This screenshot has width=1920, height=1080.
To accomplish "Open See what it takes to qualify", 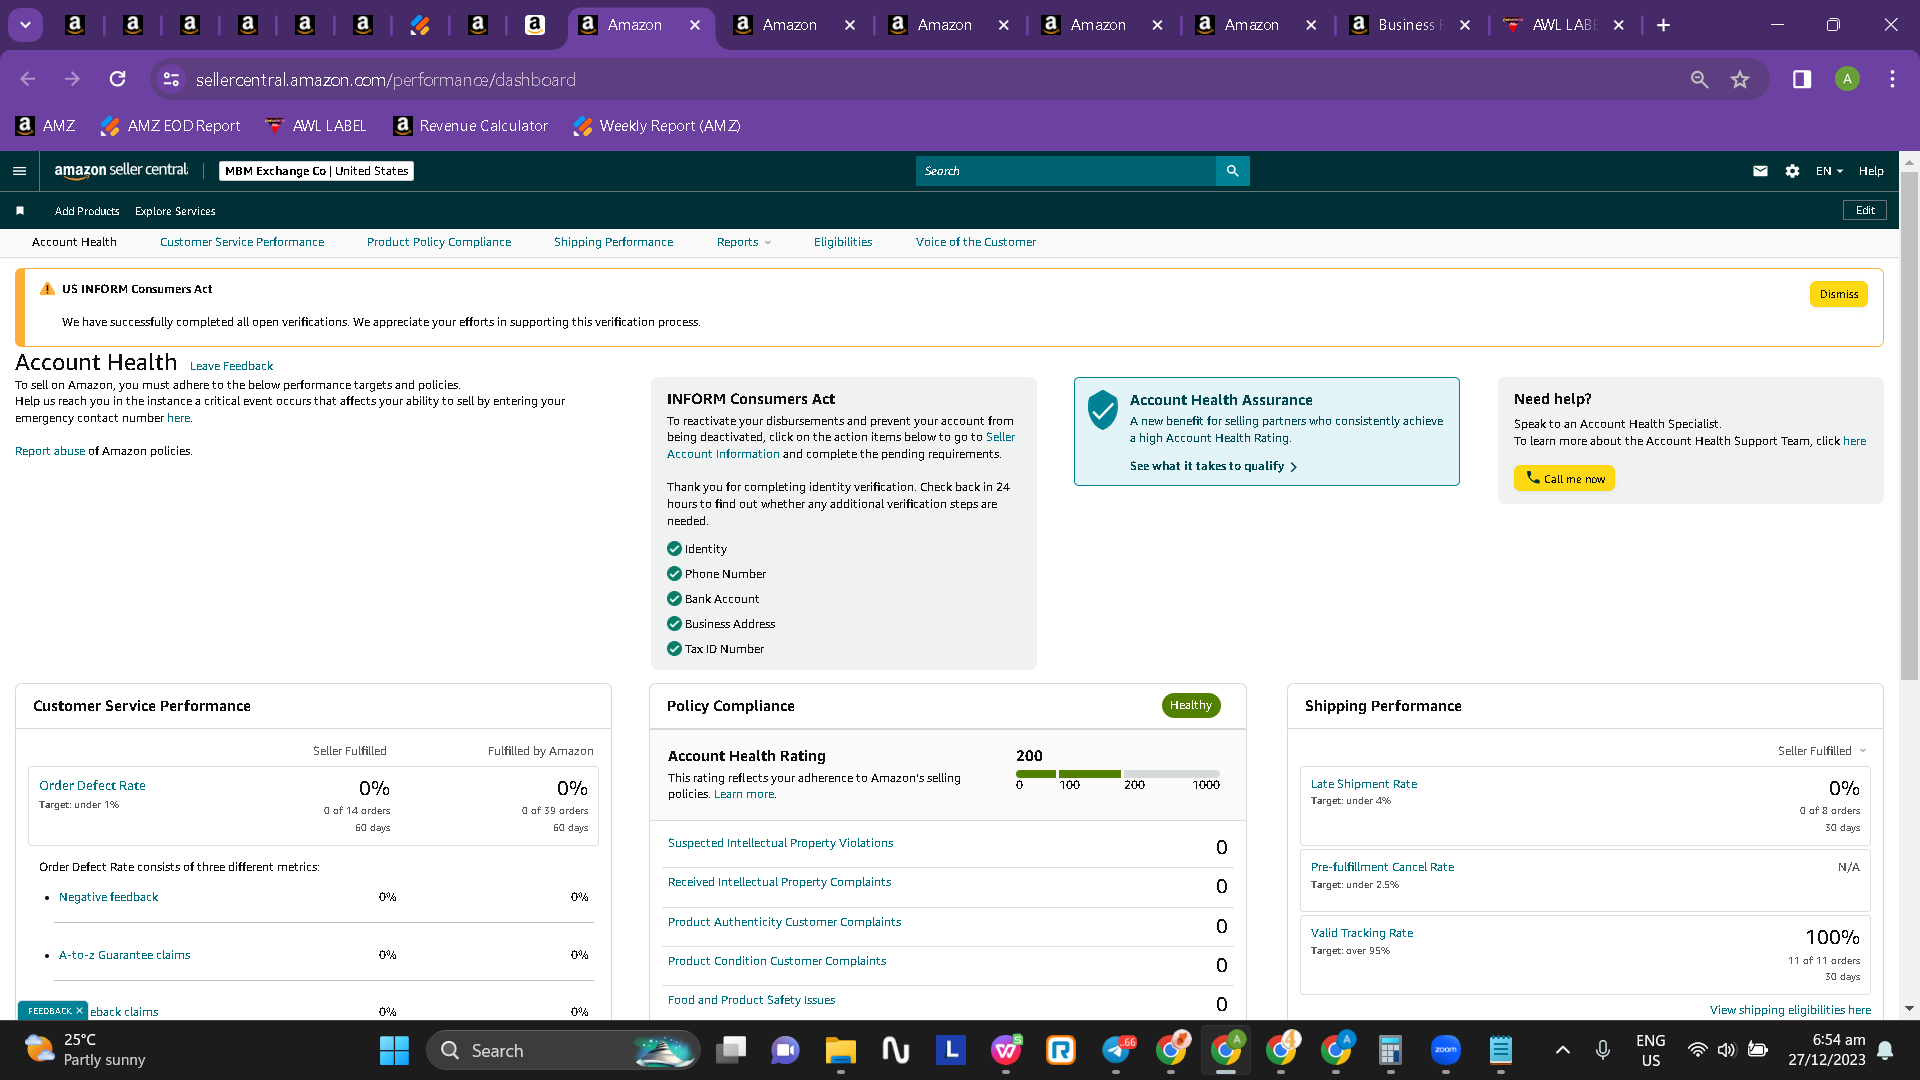I will 1213,466.
